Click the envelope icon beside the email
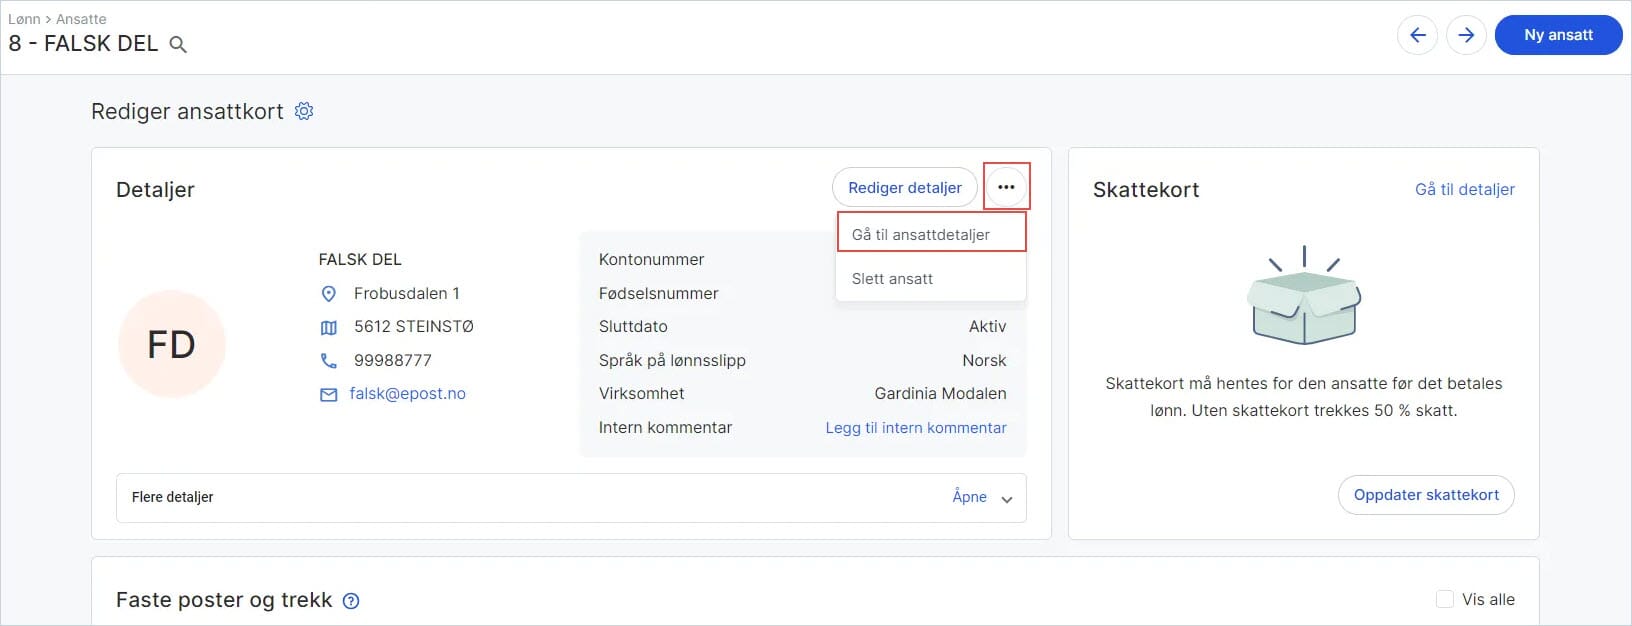Image resolution: width=1632 pixels, height=626 pixels. pyautogui.click(x=328, y=395)
